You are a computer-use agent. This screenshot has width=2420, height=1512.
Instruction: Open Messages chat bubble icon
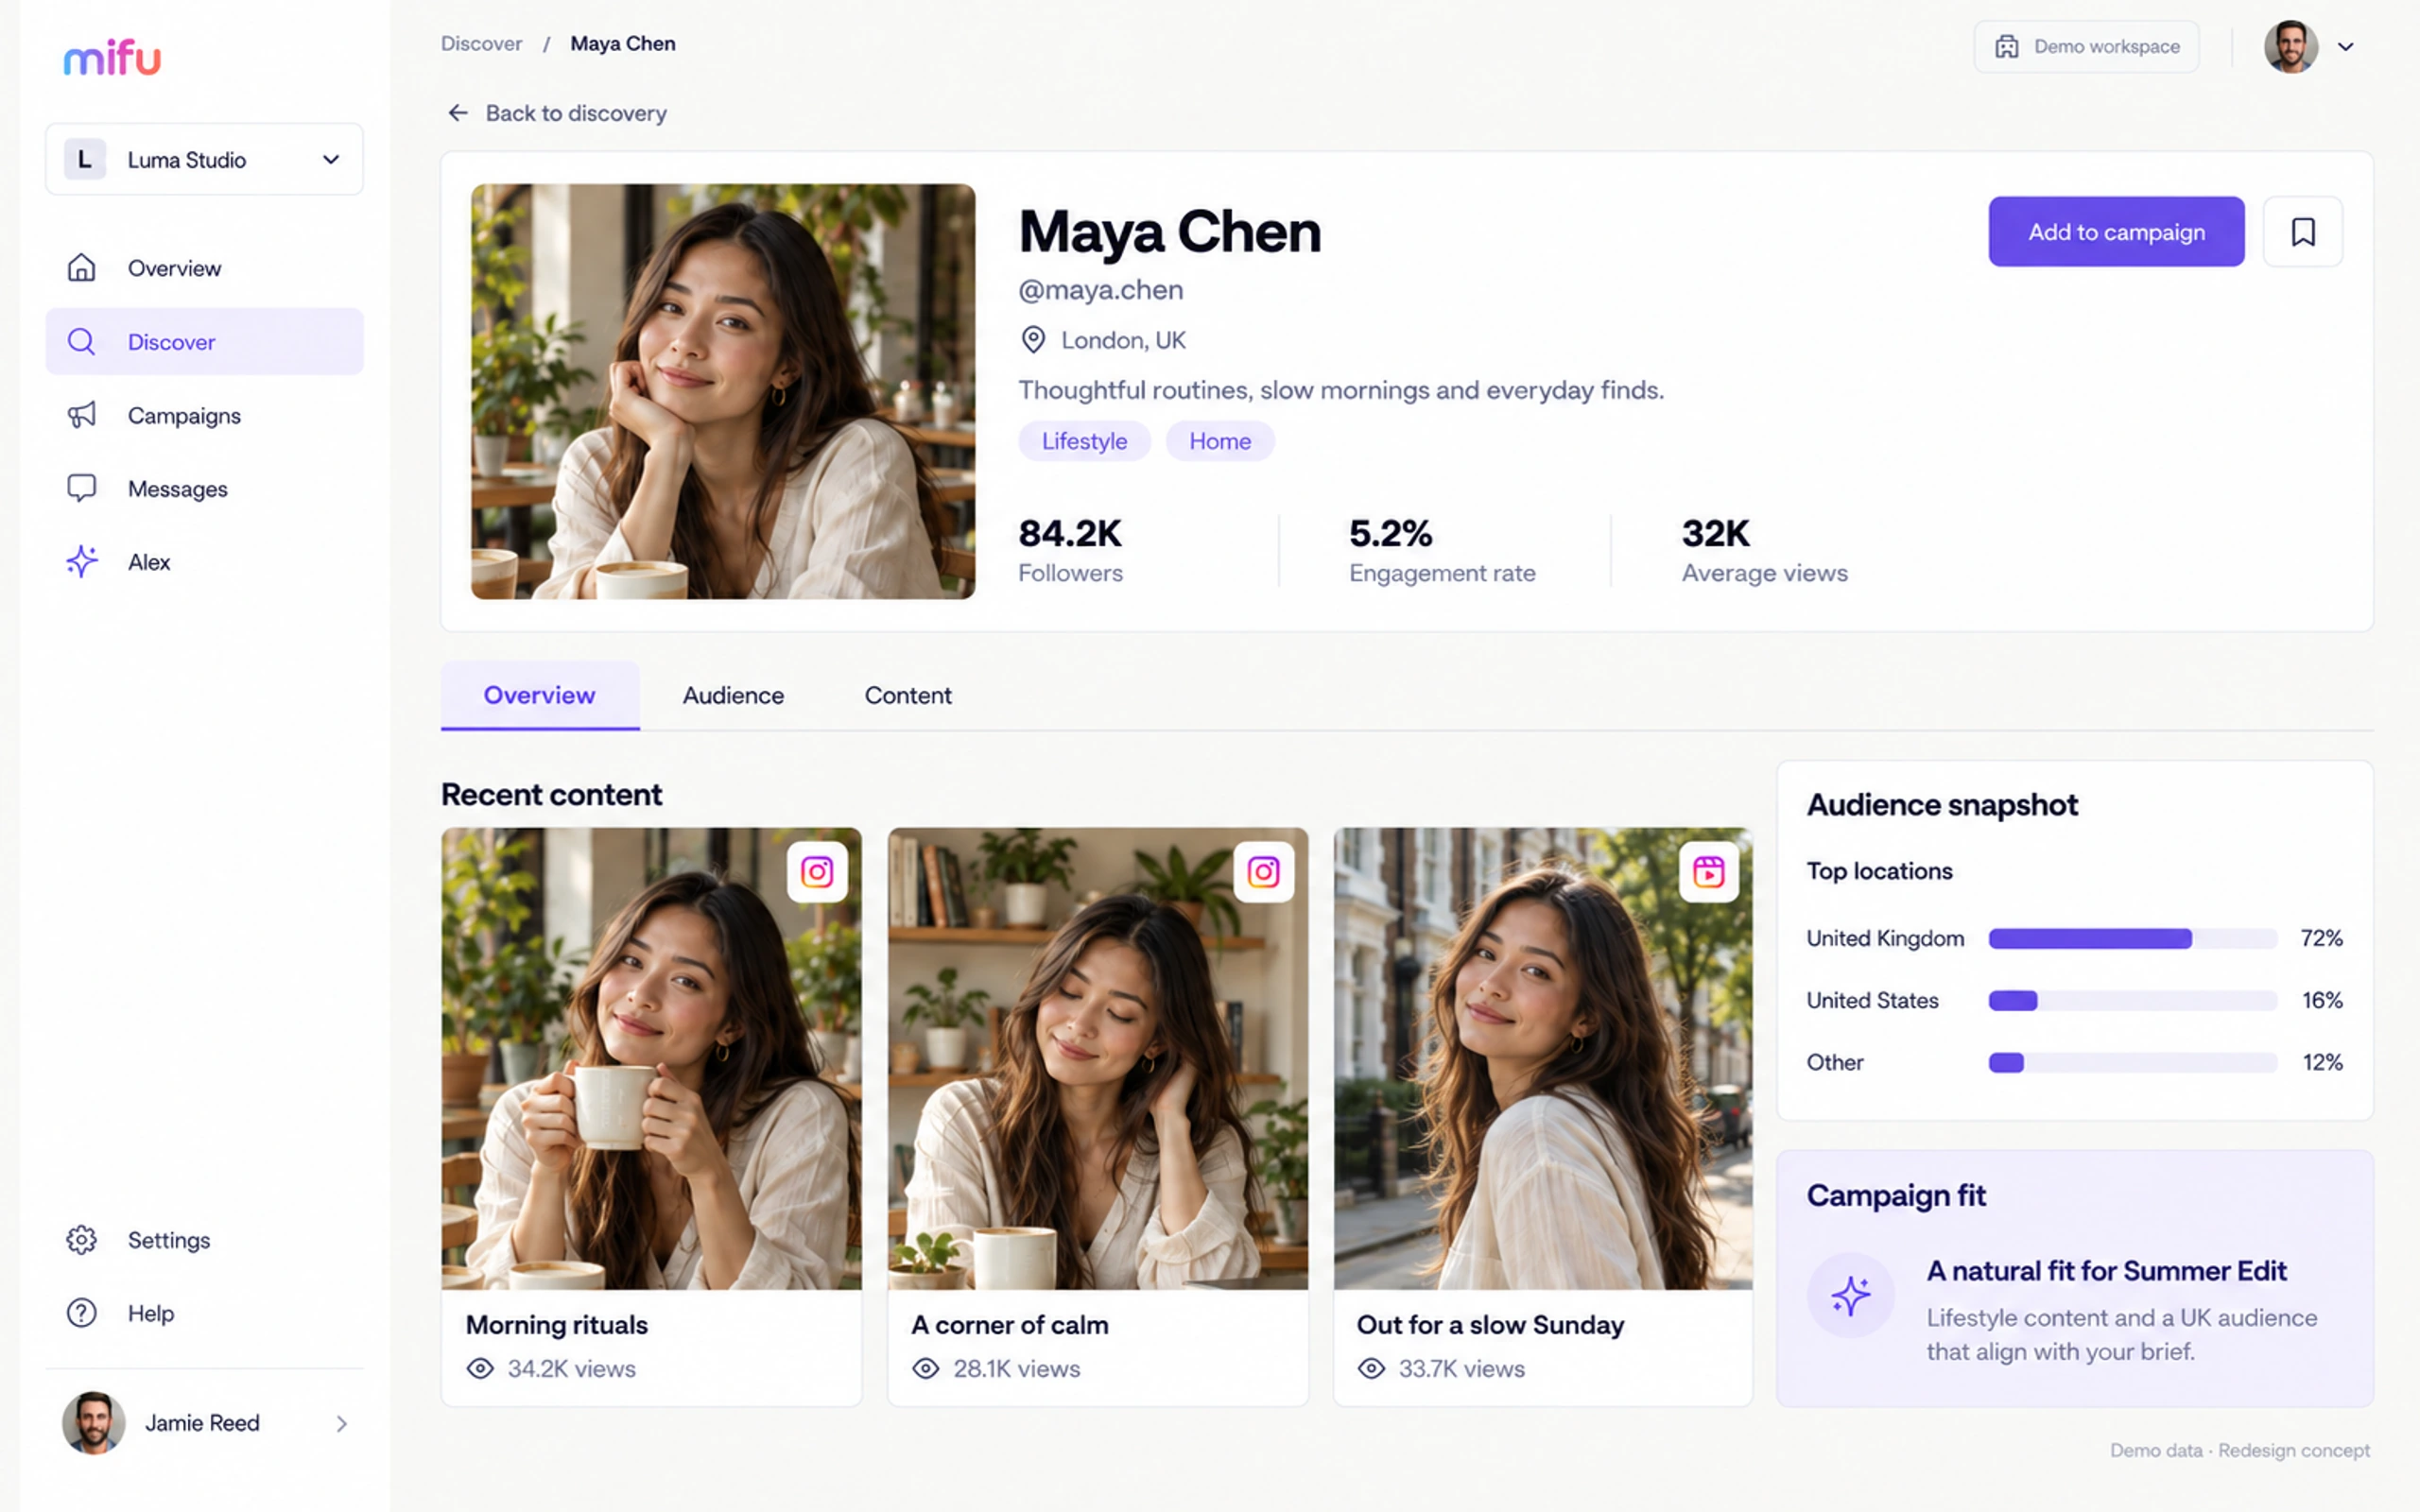(x=81, y=488)
